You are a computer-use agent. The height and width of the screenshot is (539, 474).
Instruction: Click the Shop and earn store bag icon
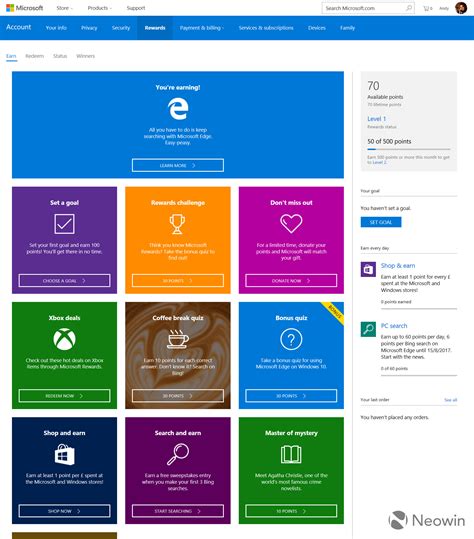tap(65, 454)
